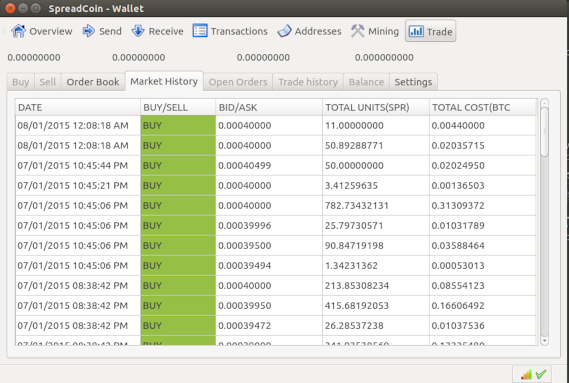Screen dimensions: 569x383
Task: Click the 0.00039996 bid/ask cell
Action: [269, 225]
